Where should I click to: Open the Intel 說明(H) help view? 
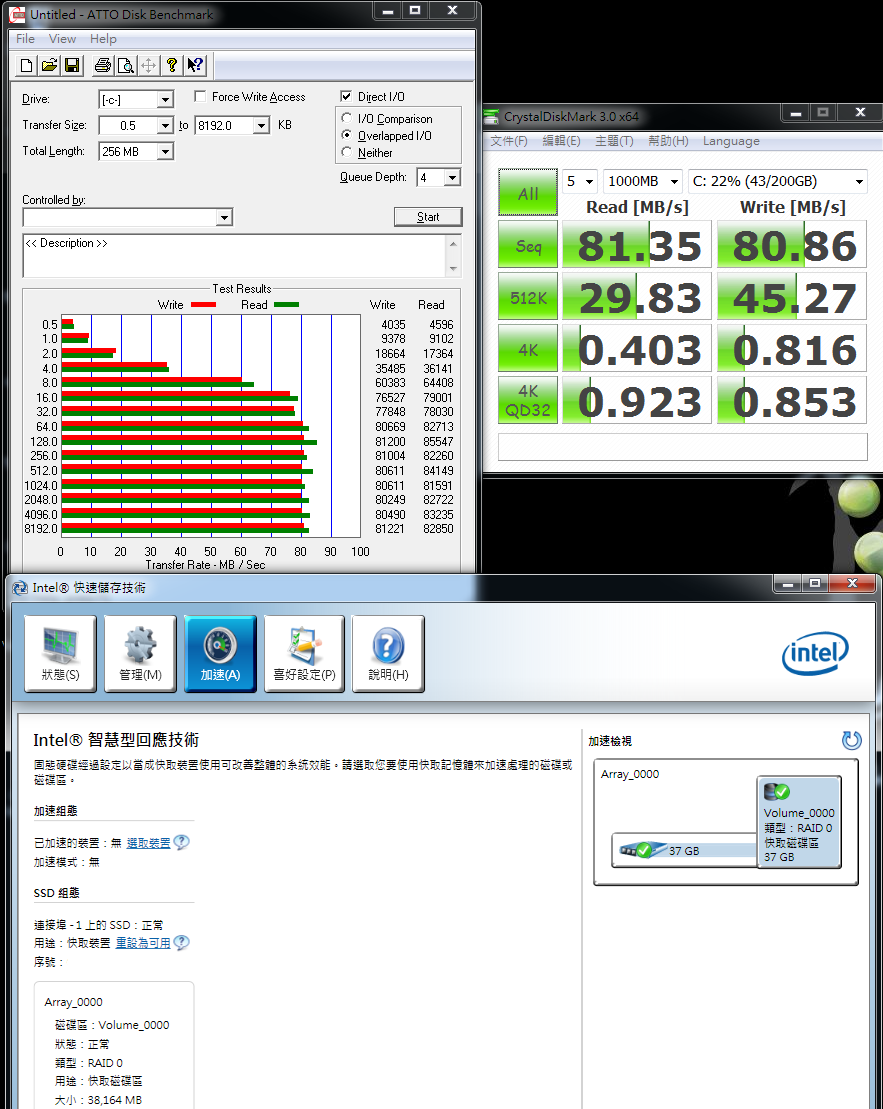[388, 654]
